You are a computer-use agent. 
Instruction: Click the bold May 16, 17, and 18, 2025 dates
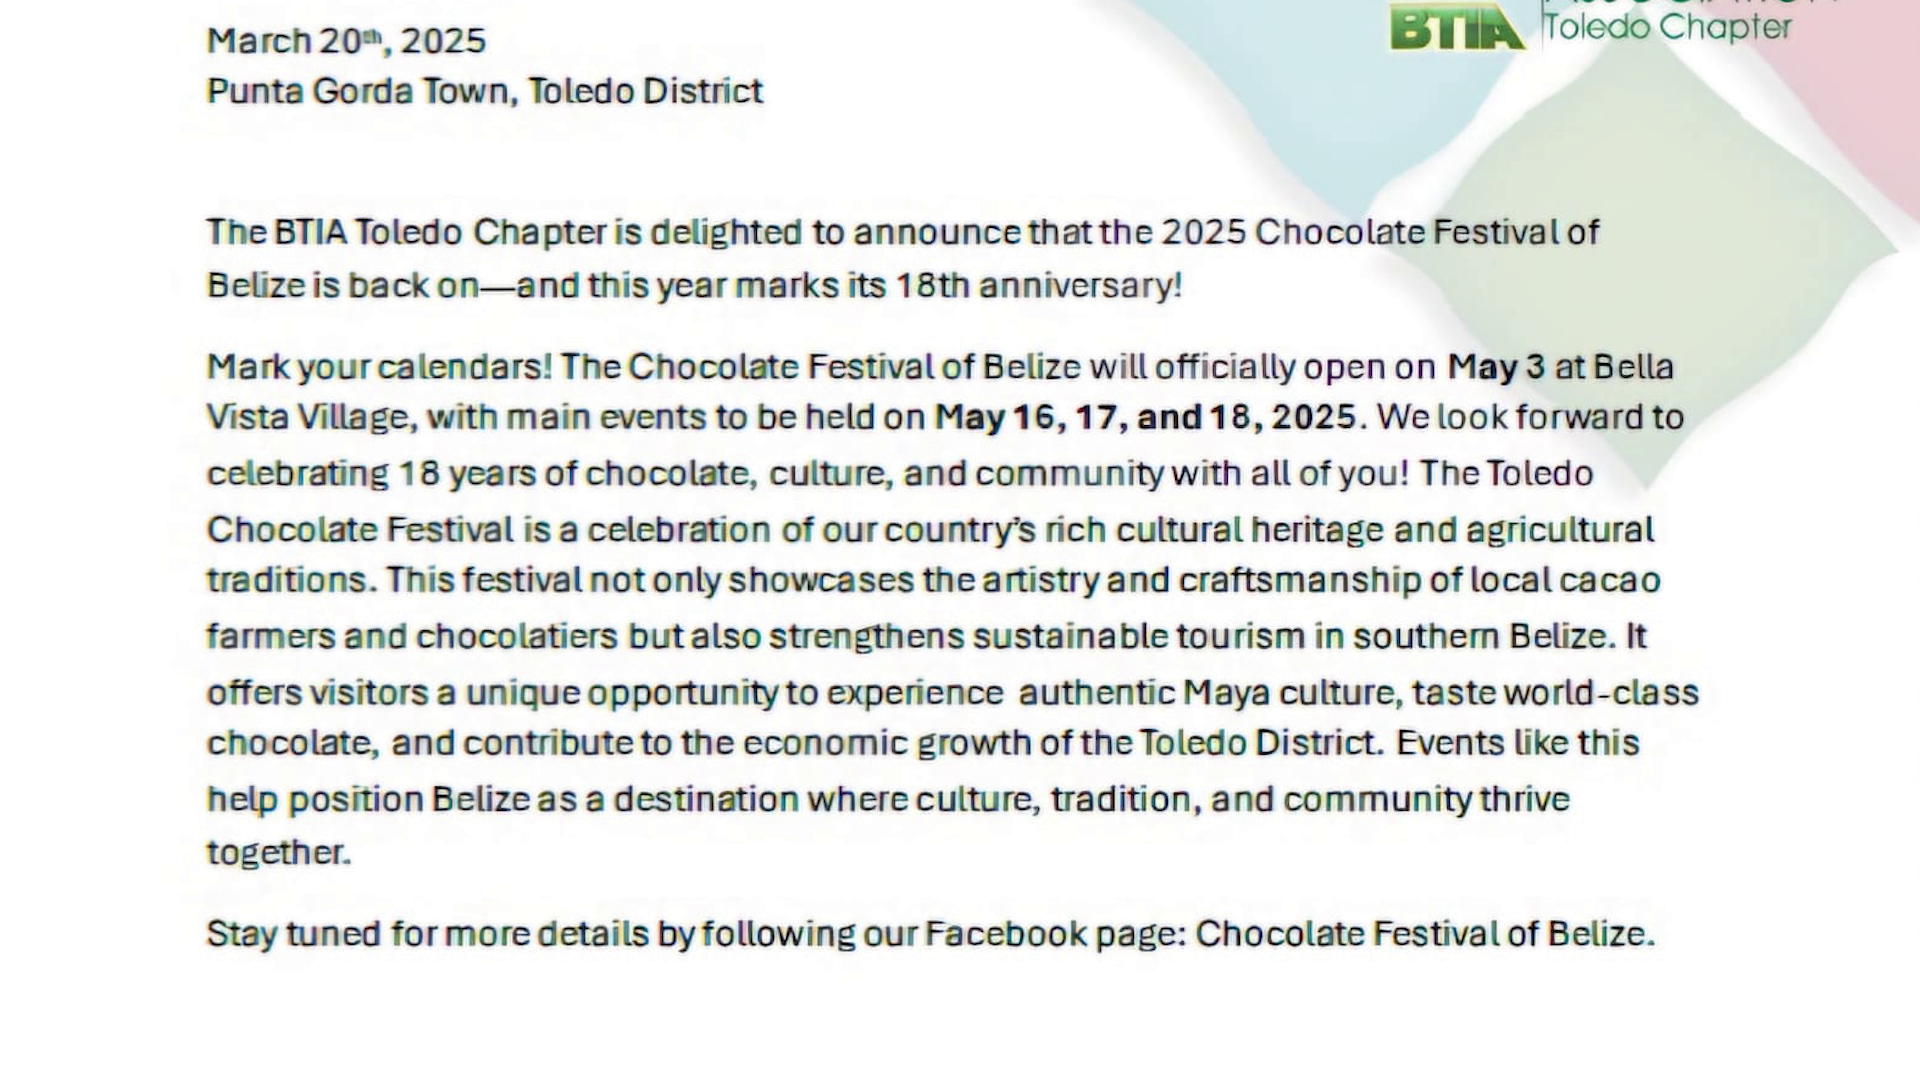(x=1145, y=417)
